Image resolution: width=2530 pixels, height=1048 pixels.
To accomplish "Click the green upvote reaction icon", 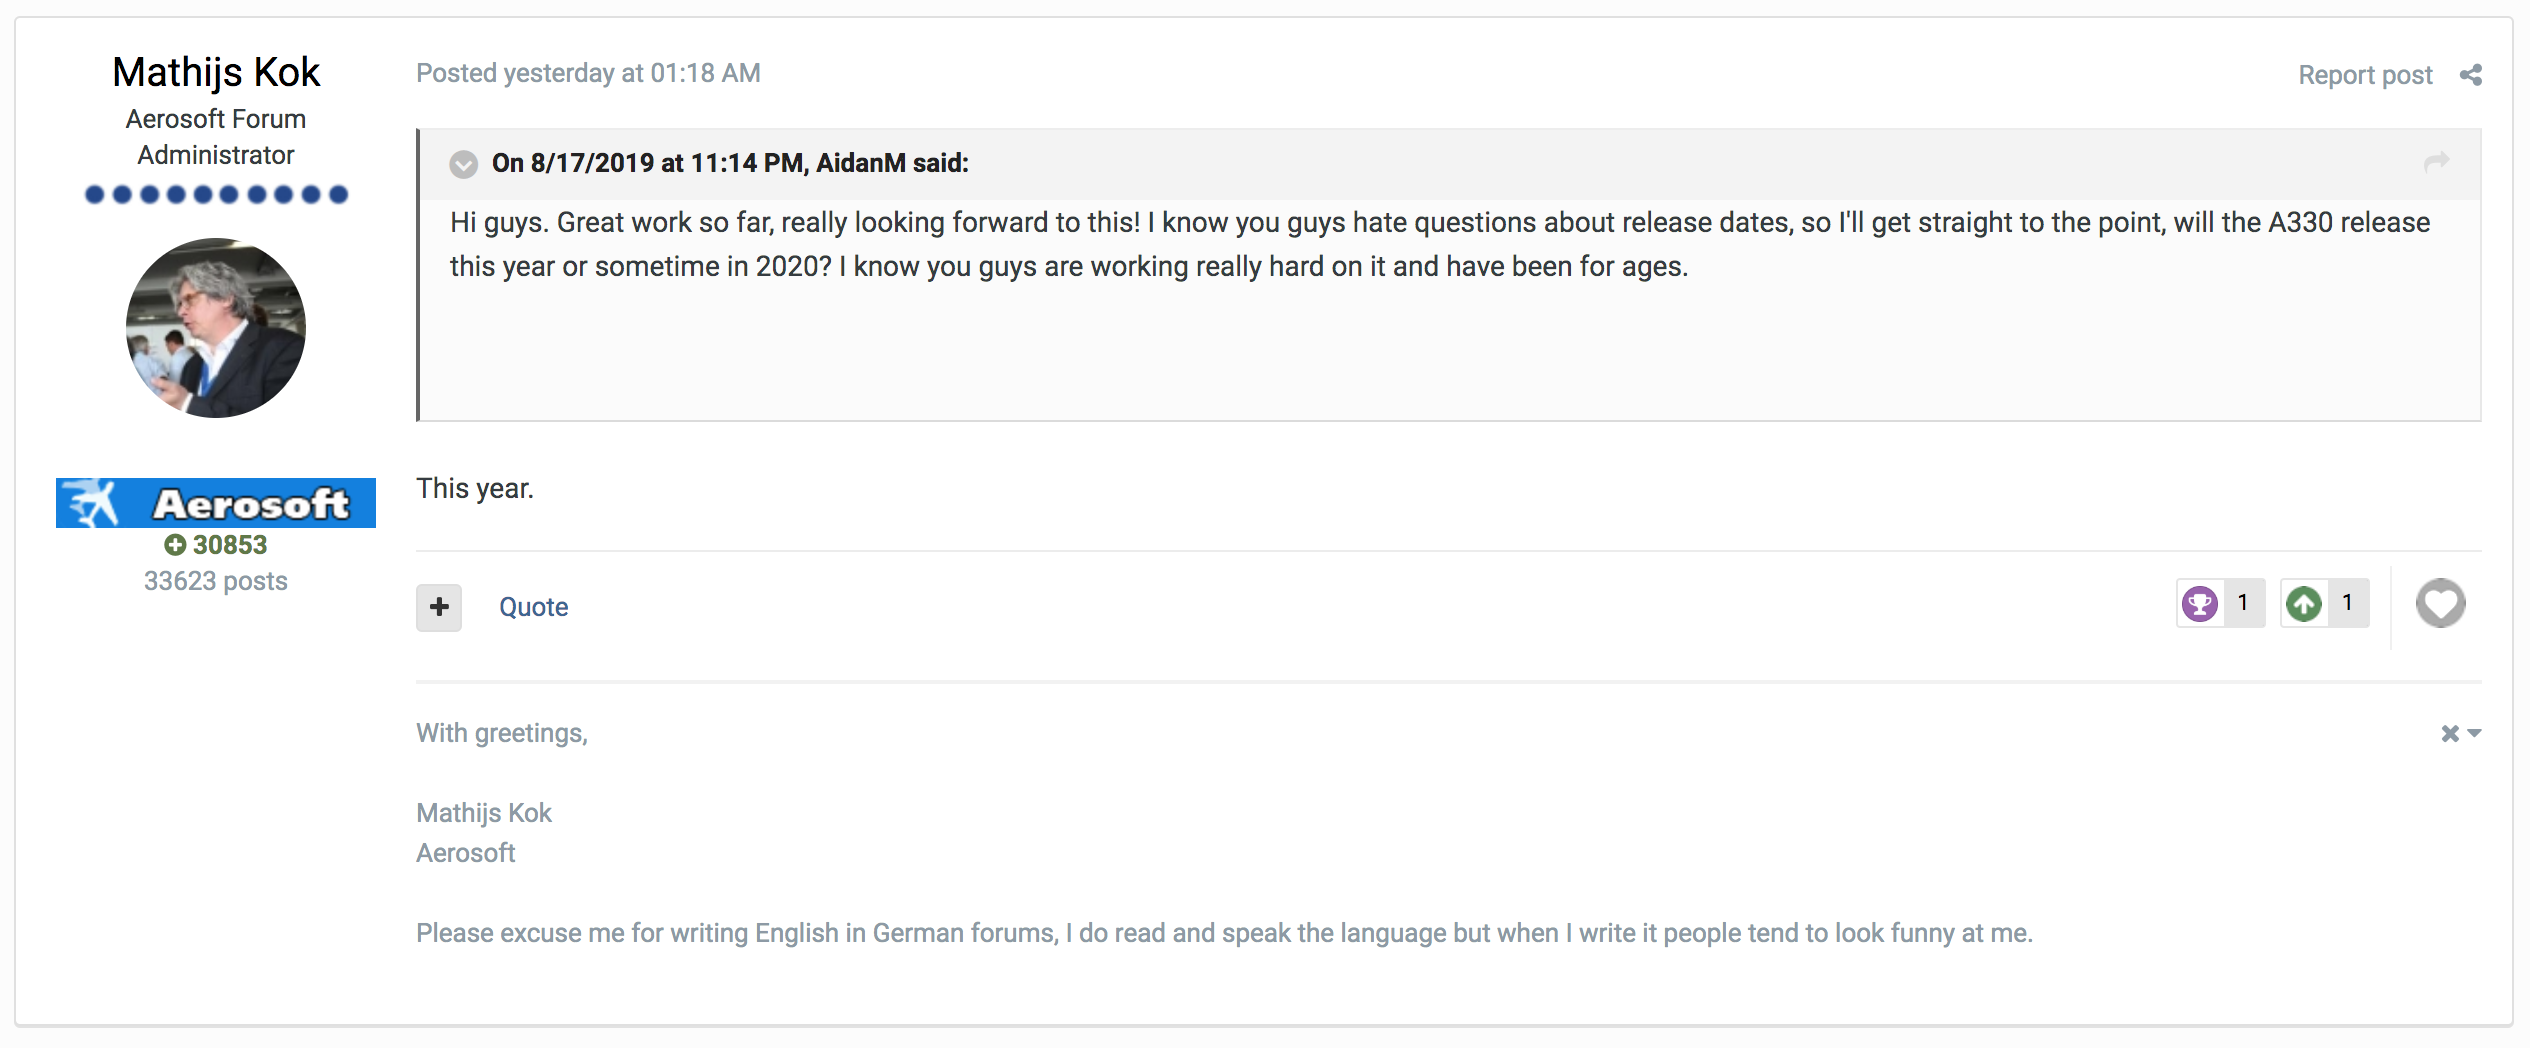I will (x=2304, y=604).
